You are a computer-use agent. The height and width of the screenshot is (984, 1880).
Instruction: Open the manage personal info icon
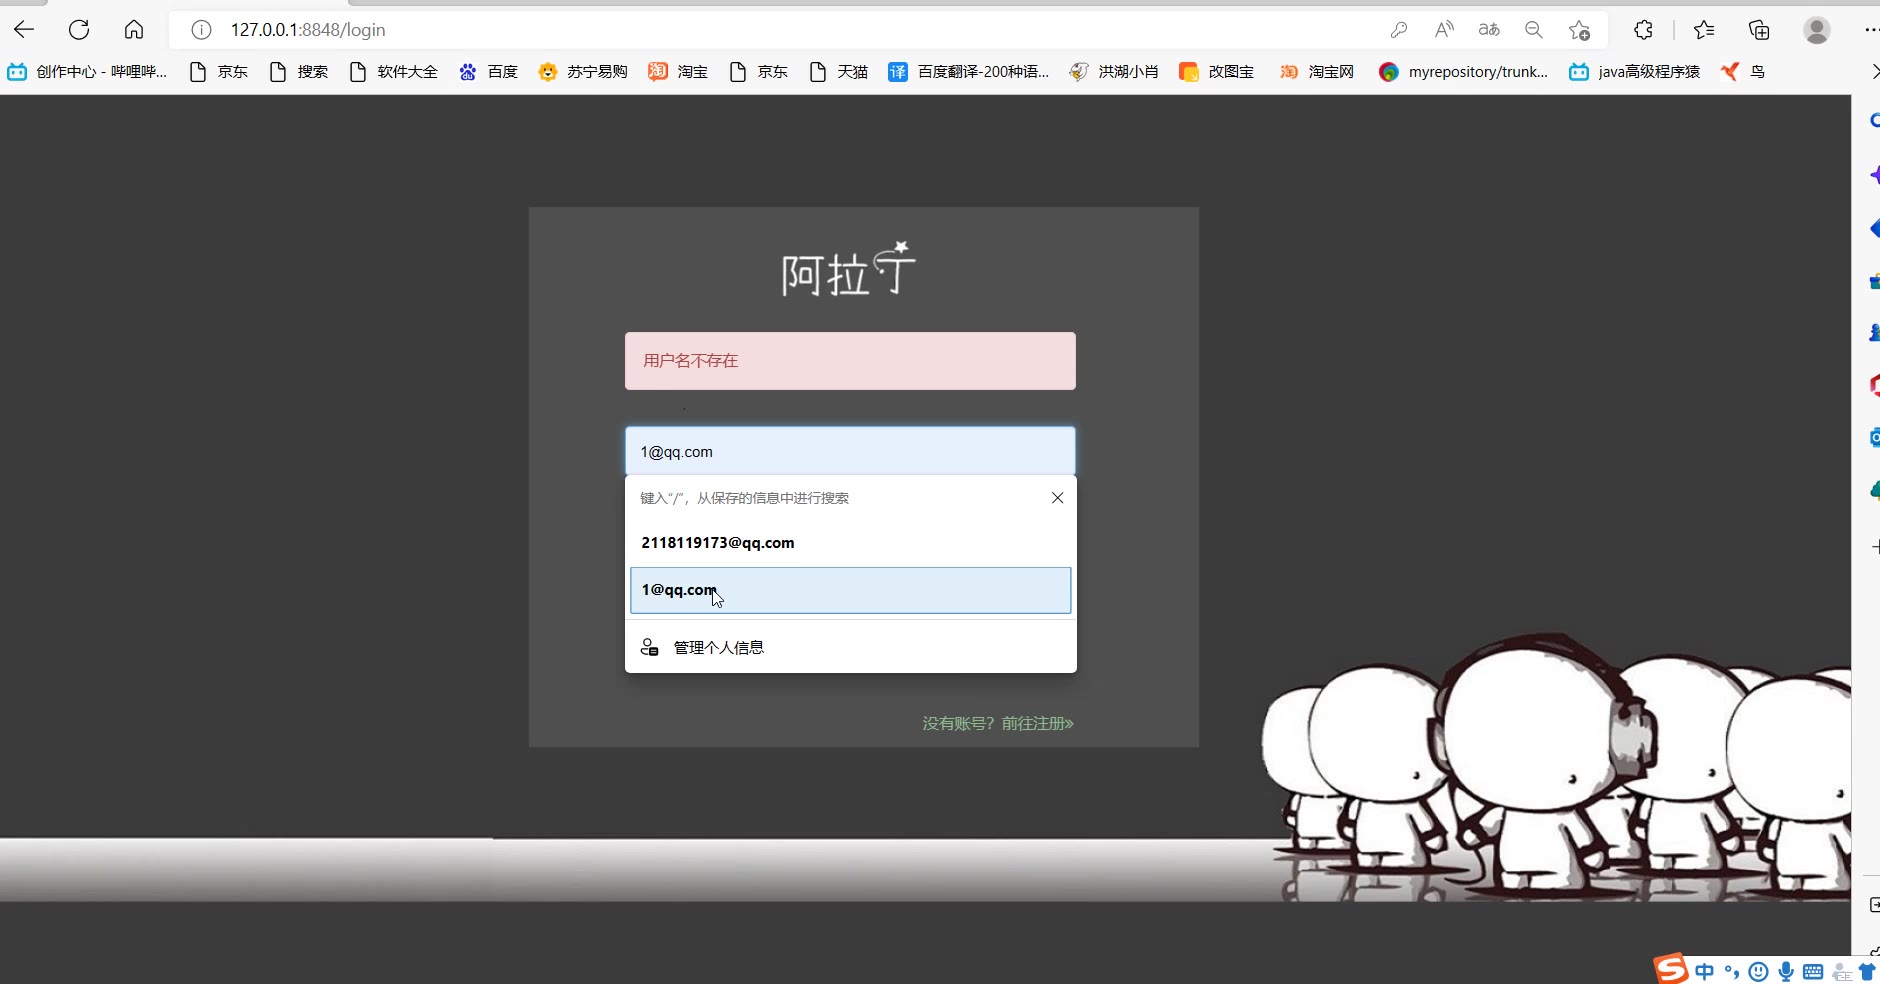tap(649, 647)
